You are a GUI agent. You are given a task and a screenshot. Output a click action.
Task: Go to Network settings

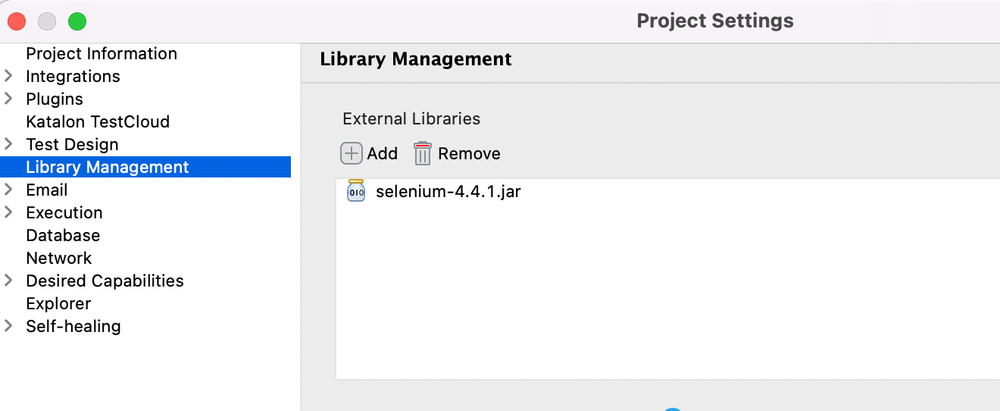pos(59,258)
